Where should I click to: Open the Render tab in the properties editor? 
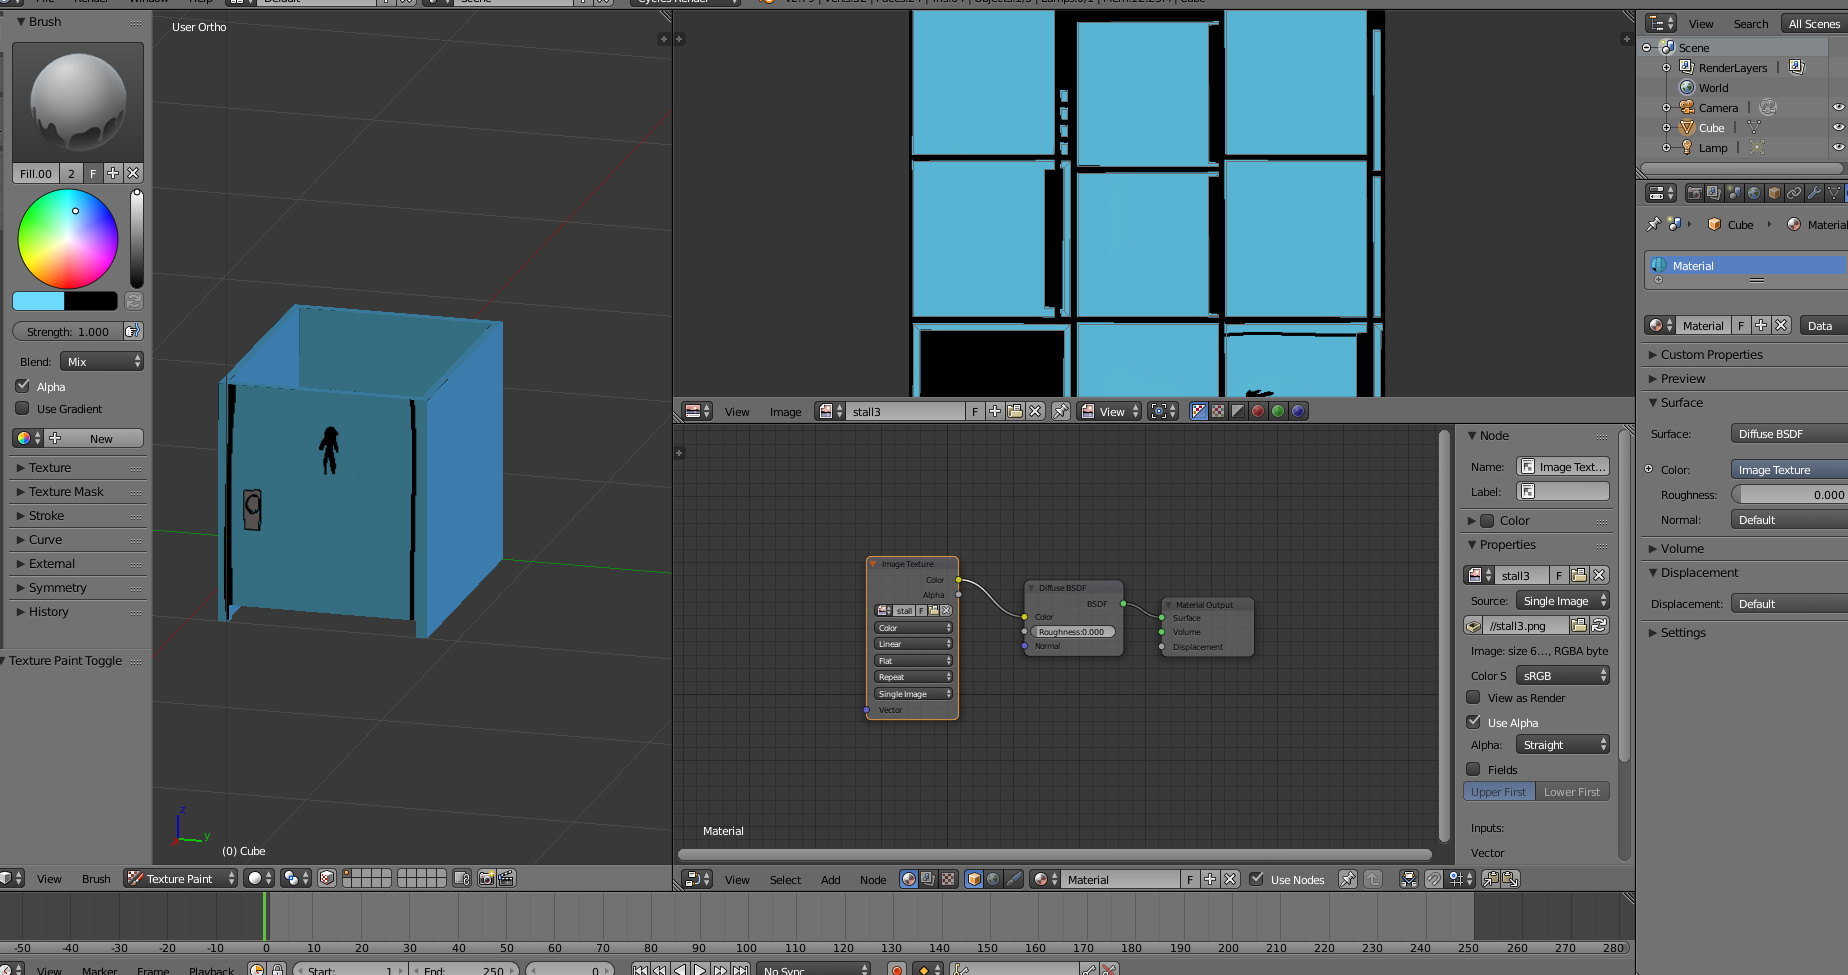(1694, 193)
